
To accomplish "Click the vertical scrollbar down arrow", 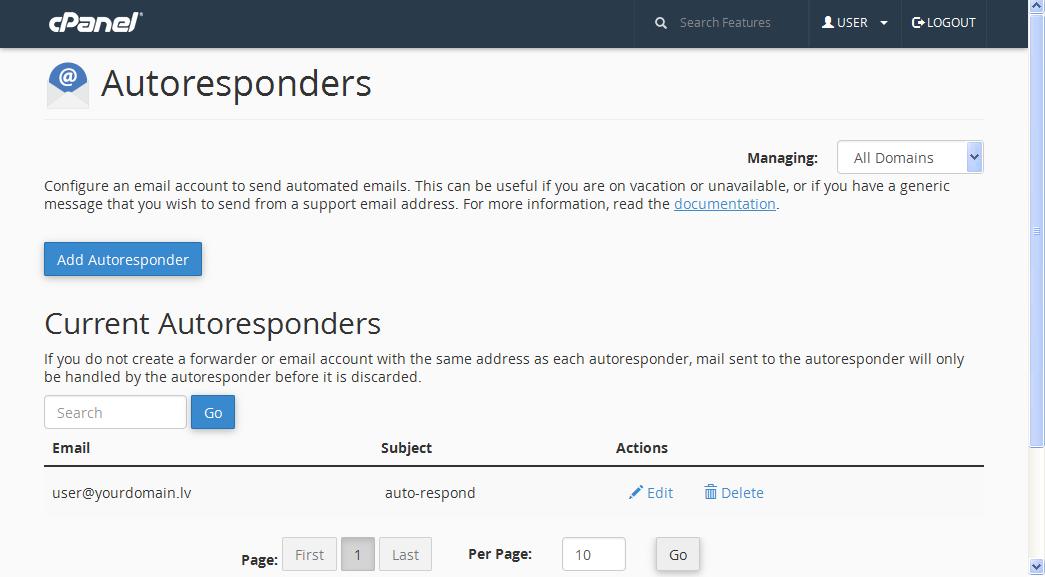I will pyautogui.click(x=1037, y=568).
